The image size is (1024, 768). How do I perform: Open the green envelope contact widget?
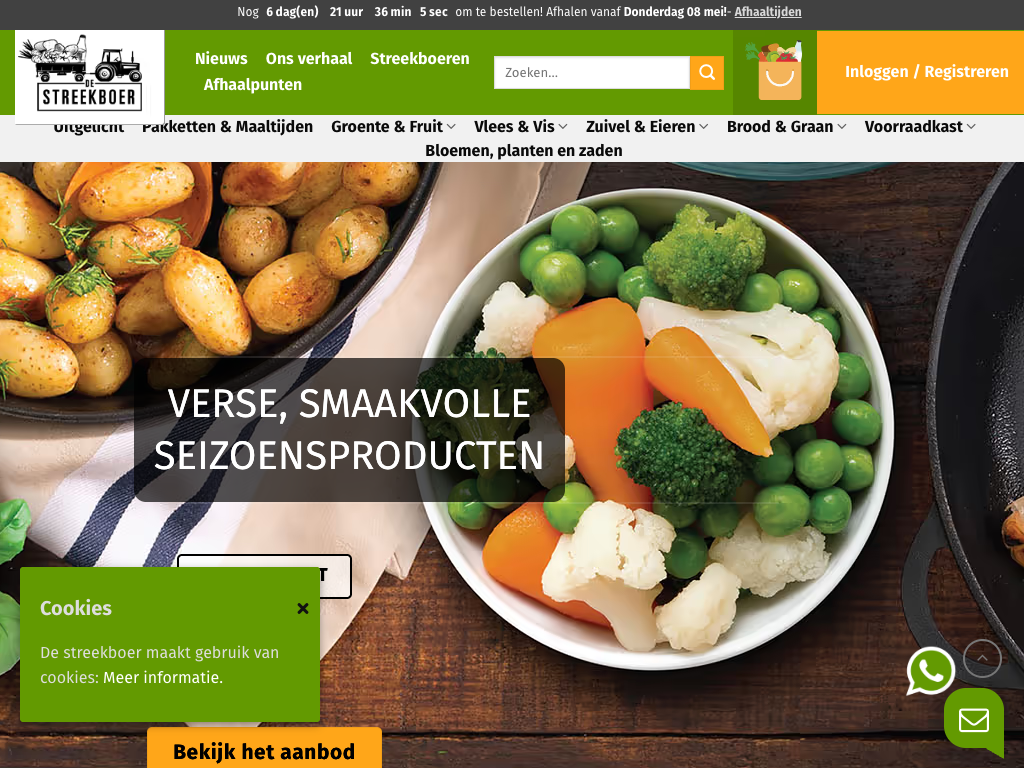click(974, 722)
